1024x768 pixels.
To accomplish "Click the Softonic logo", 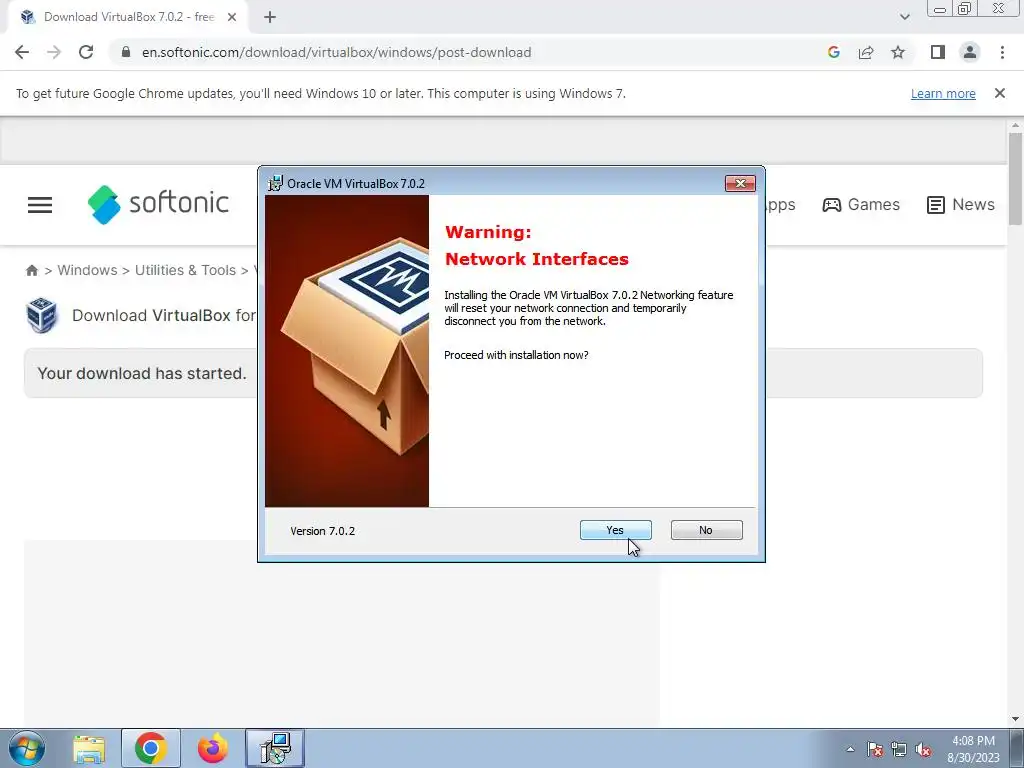I will coord(158,204).
